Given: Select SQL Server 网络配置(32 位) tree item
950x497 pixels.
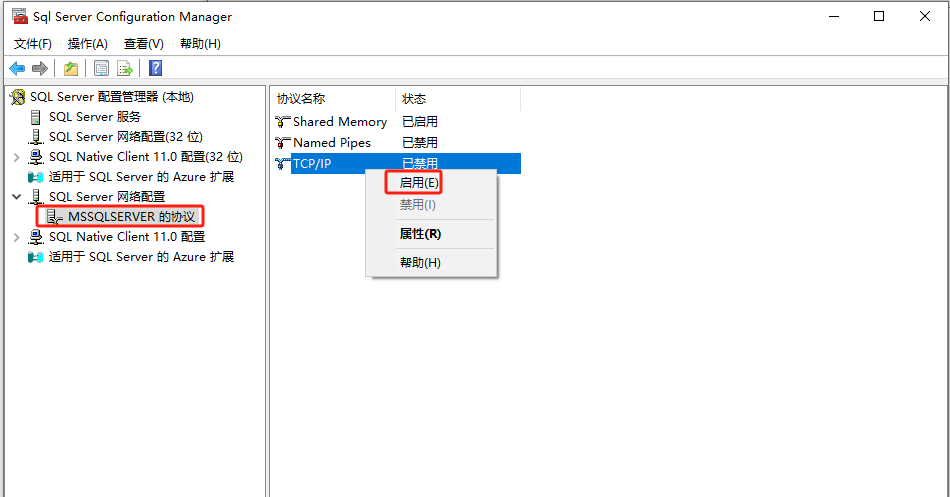Looking at the screenshot, I should pyautogui.click(x=125, y=137).
